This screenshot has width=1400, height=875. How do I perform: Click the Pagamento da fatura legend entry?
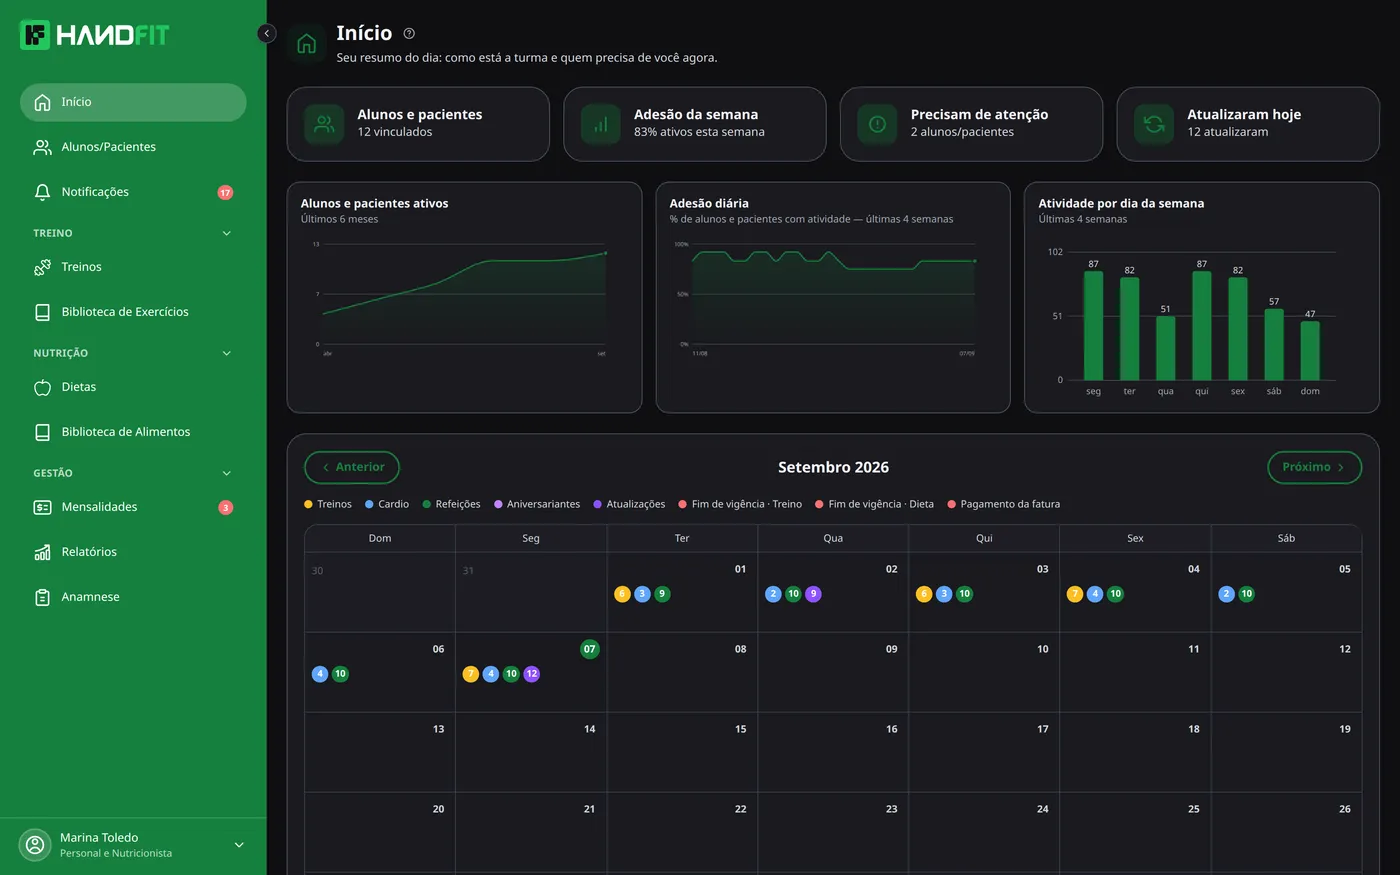click(1004, 504)
